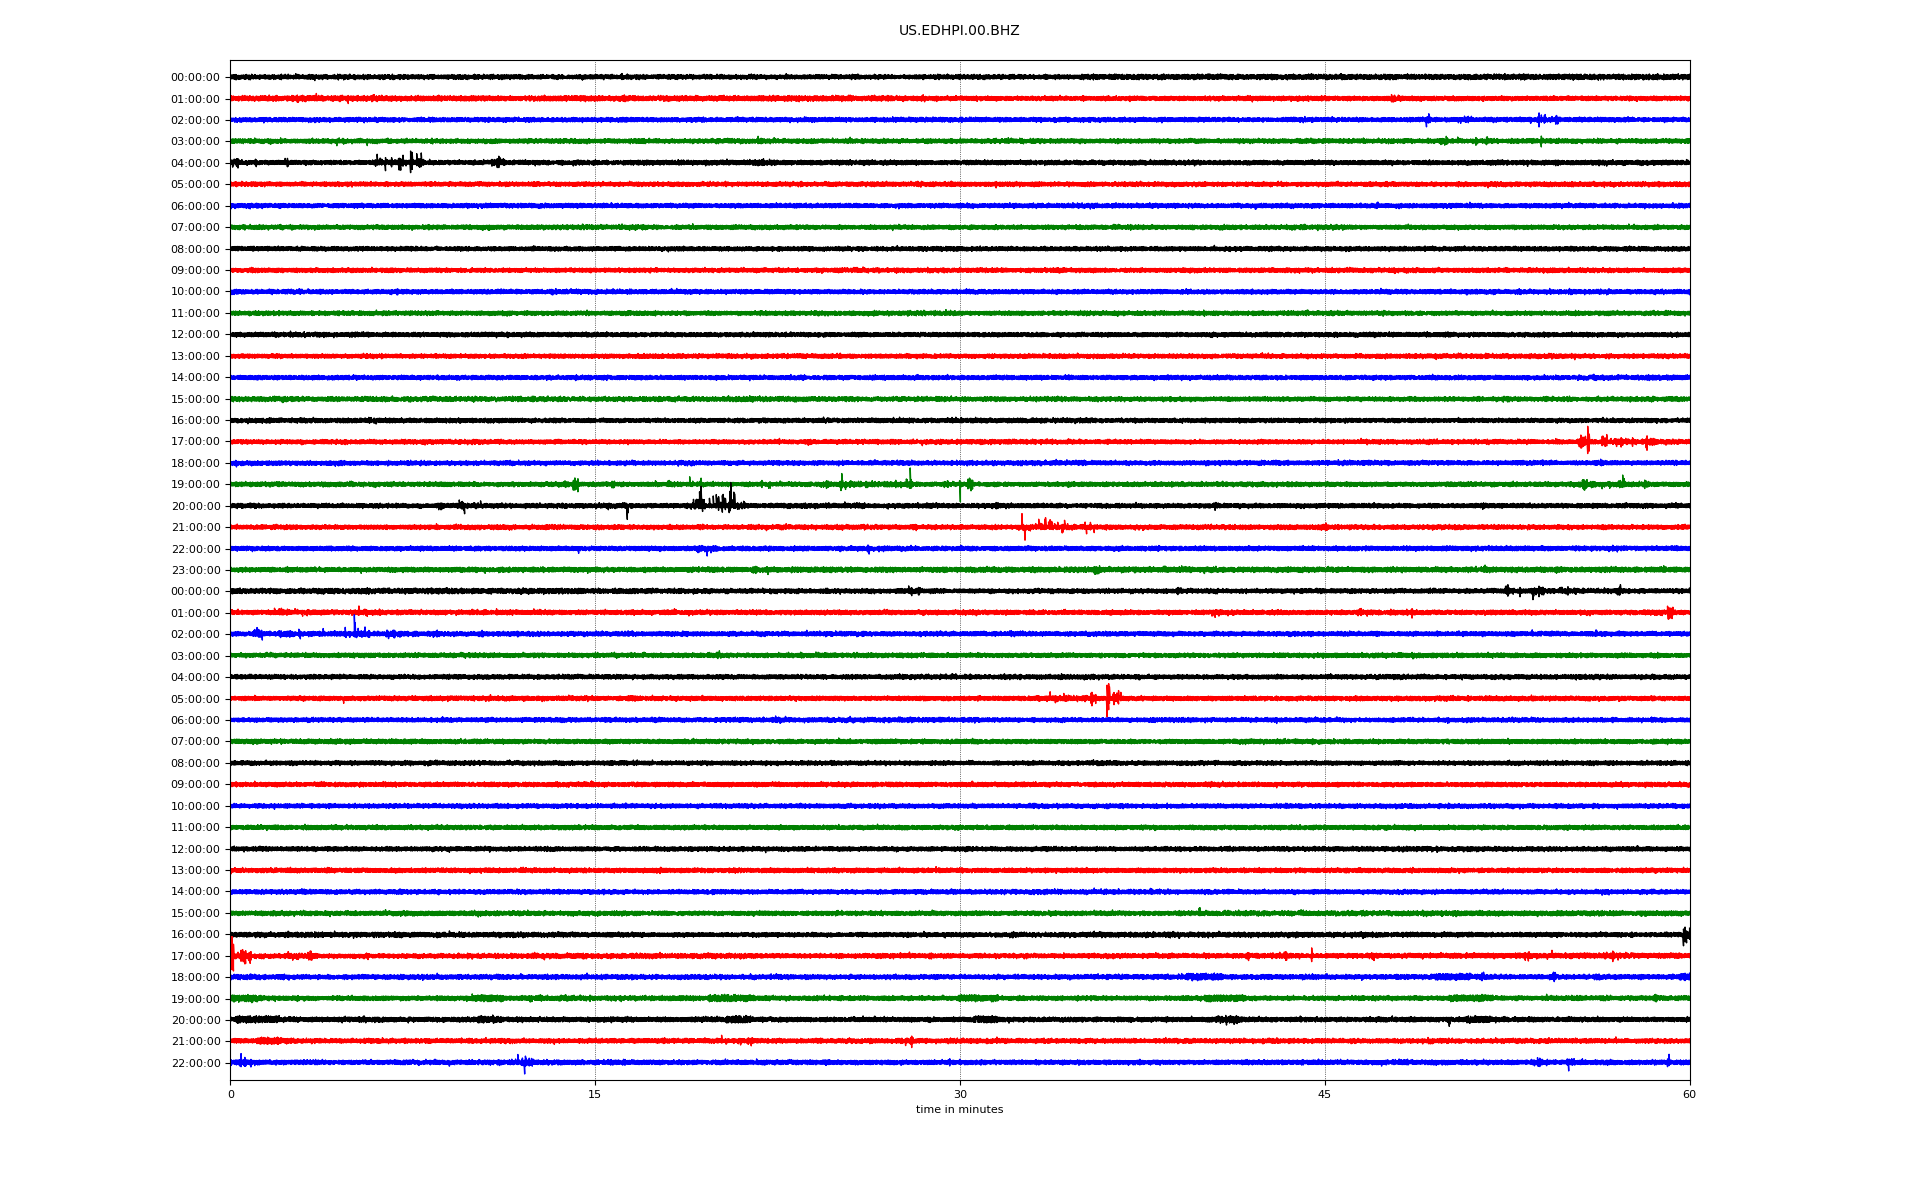Click the plot title US.EDHPI.00.BHZ

pos(958,31)
